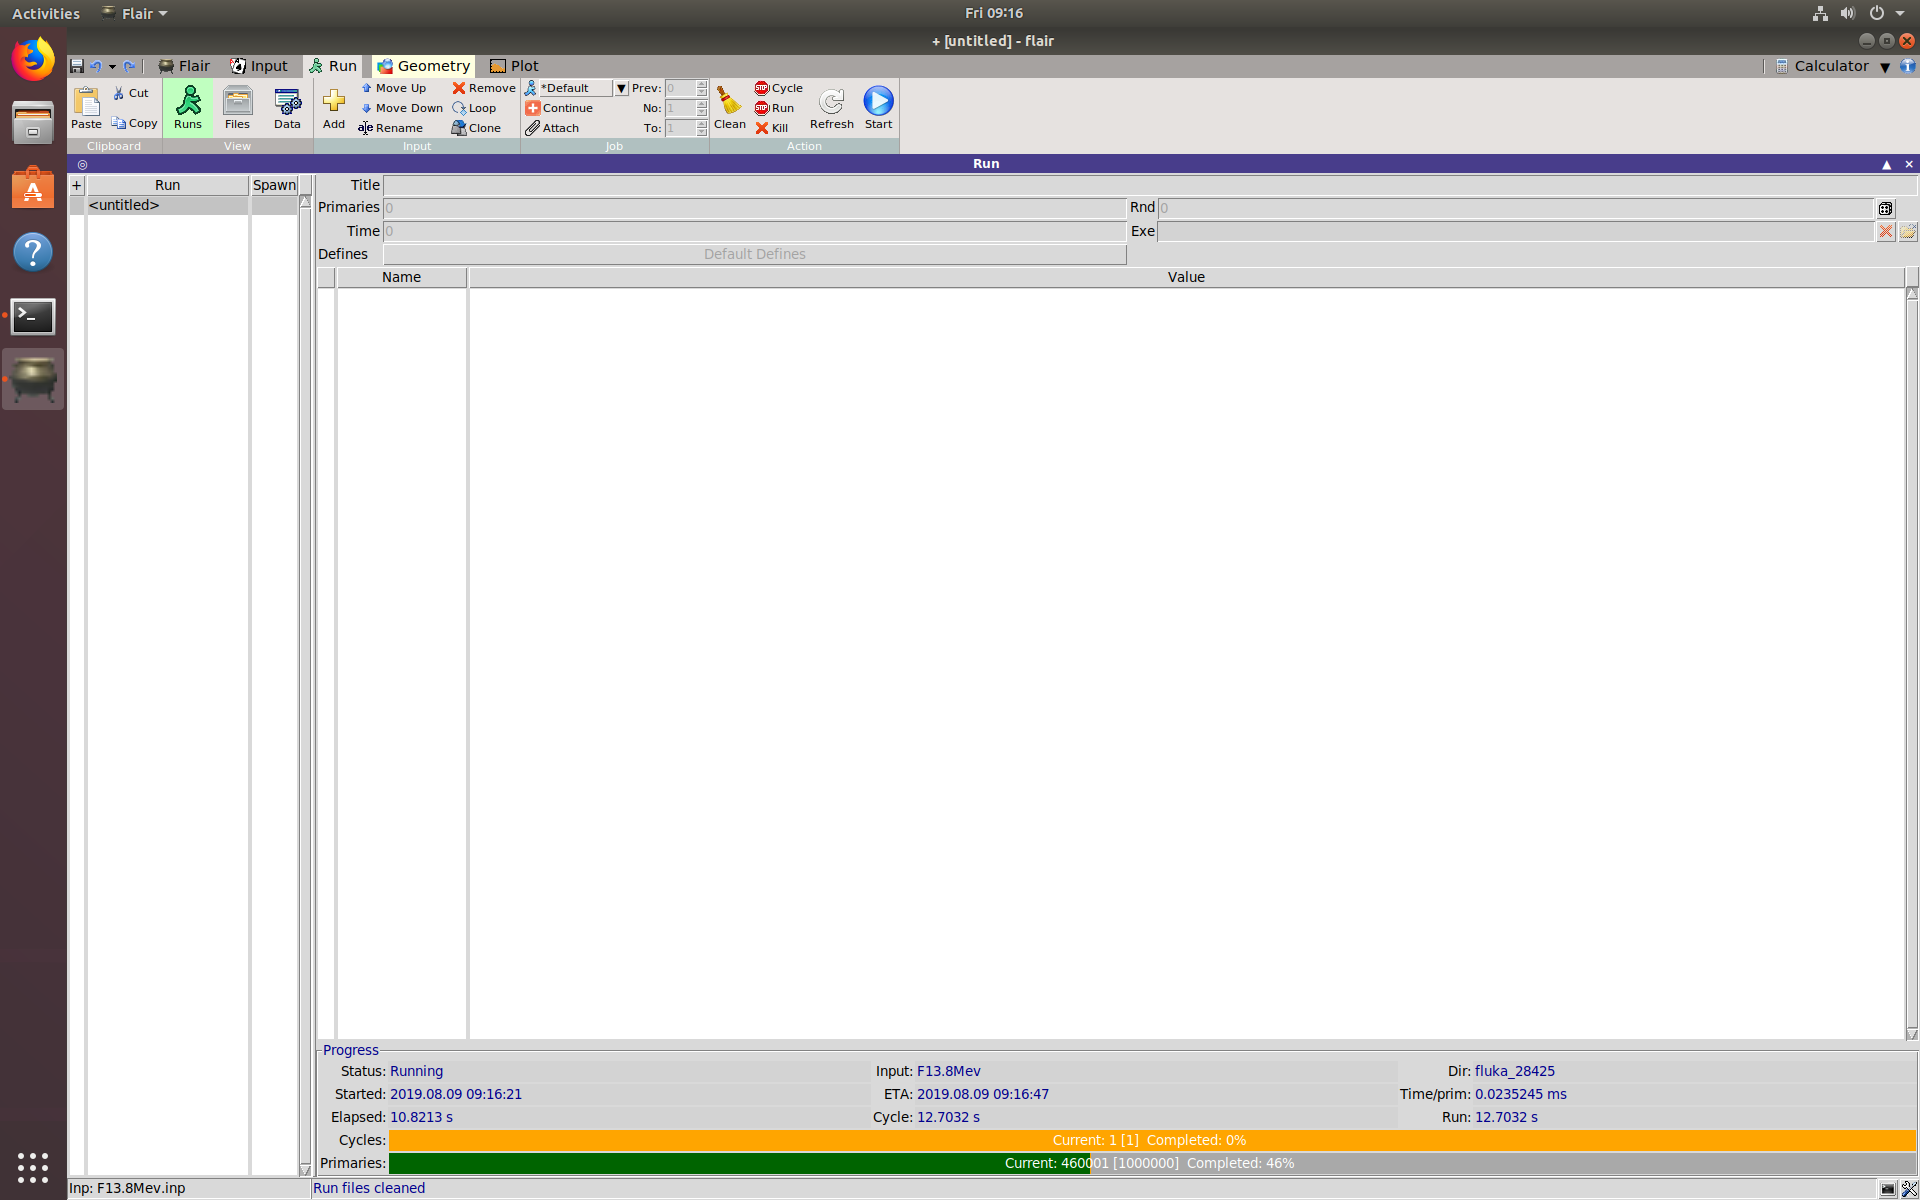Open Firefox from the dock
The width and height of the screenshot is (1920, 1200).
tap(33, 59)
